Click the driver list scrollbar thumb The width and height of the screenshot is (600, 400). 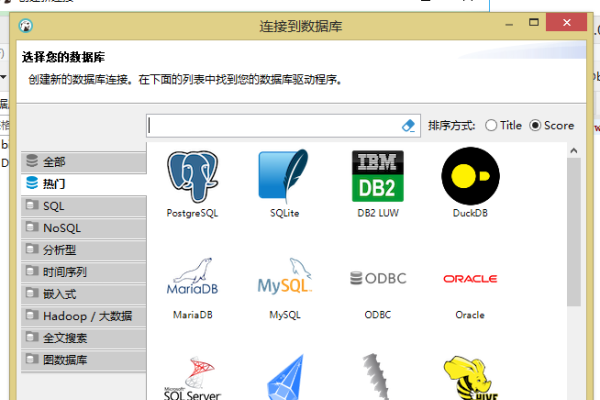[x=574, y=232]
